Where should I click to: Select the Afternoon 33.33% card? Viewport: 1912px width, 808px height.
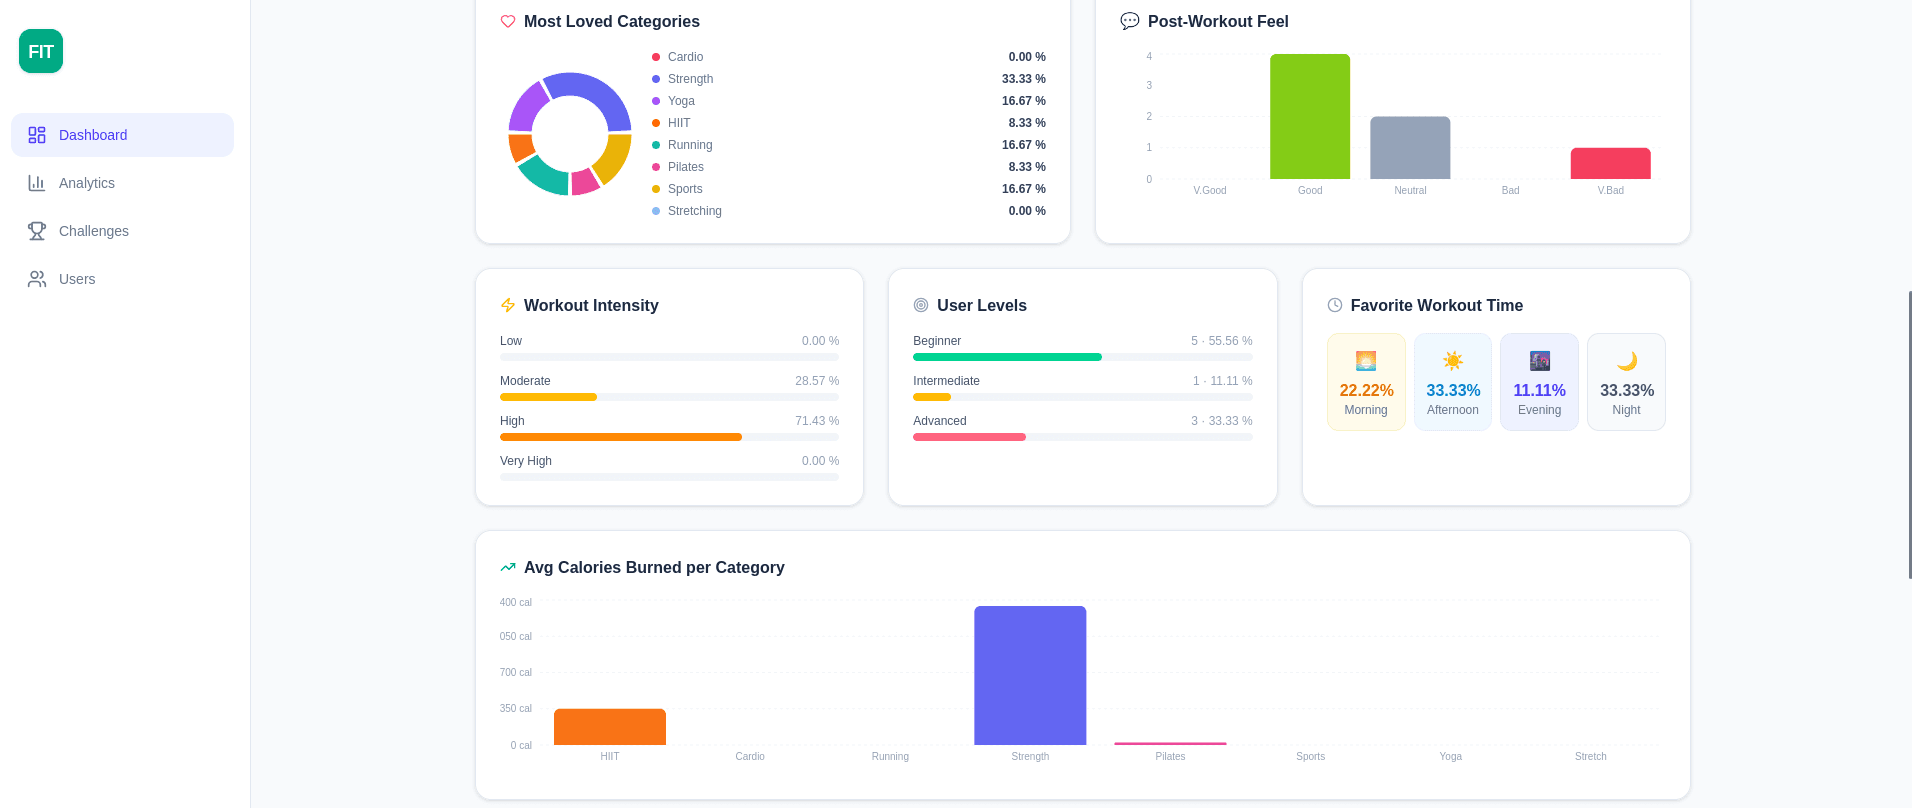1453,382
